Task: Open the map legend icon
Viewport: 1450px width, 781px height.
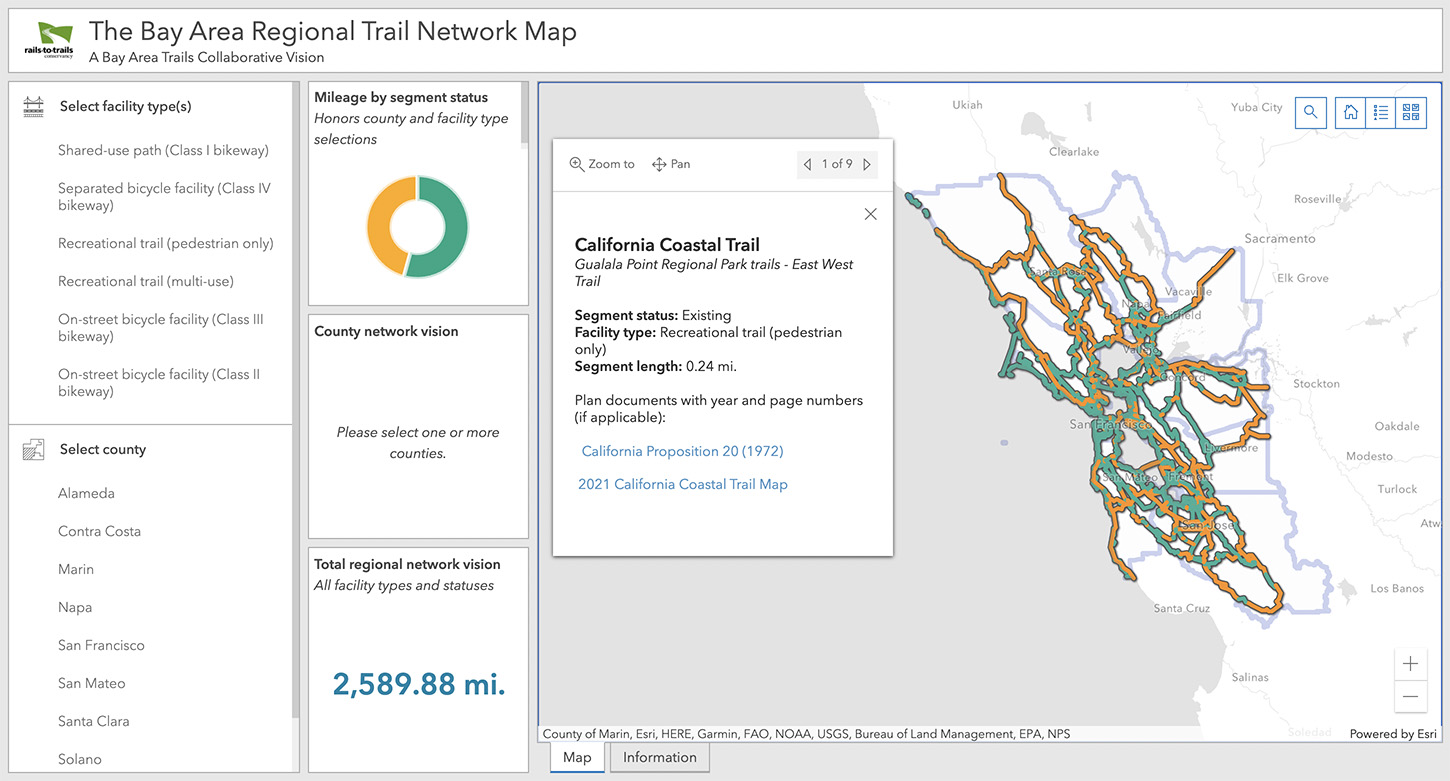Action: click(x=1380, y=112)
